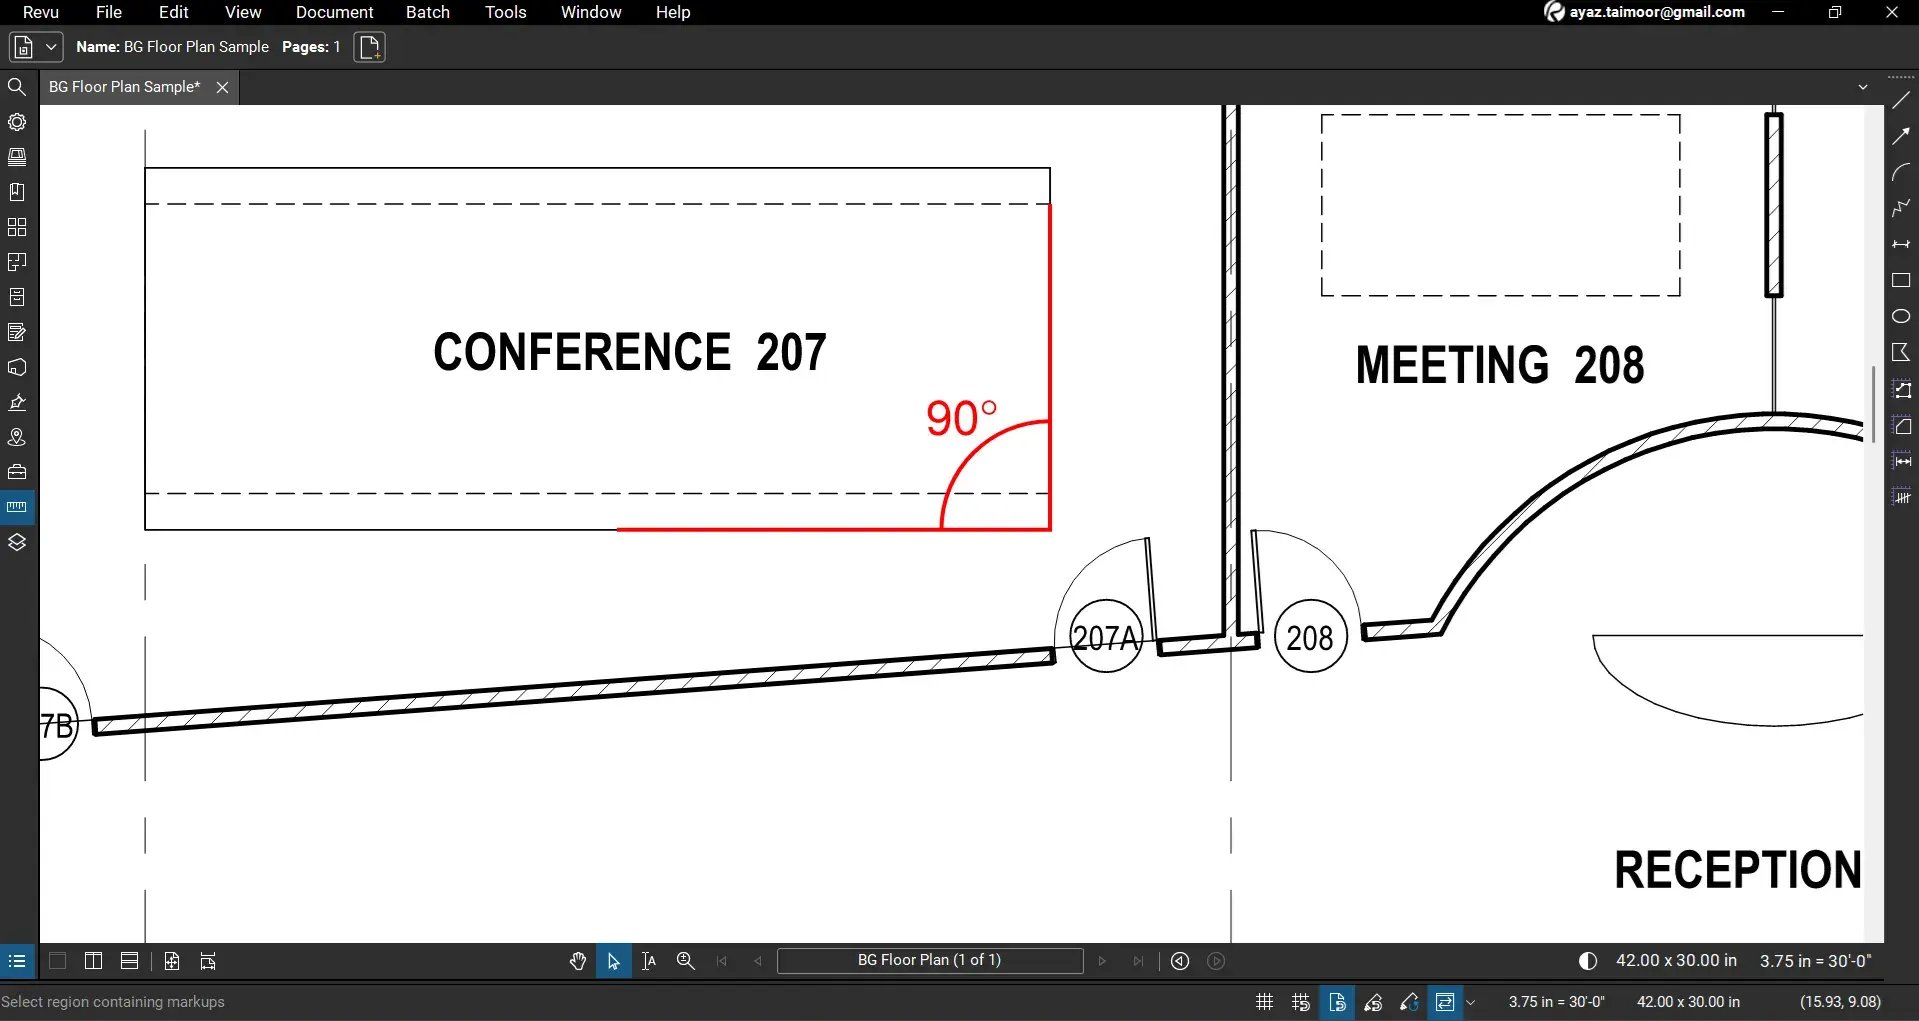Toggle markups list panel button

click(x=17, y=961)
